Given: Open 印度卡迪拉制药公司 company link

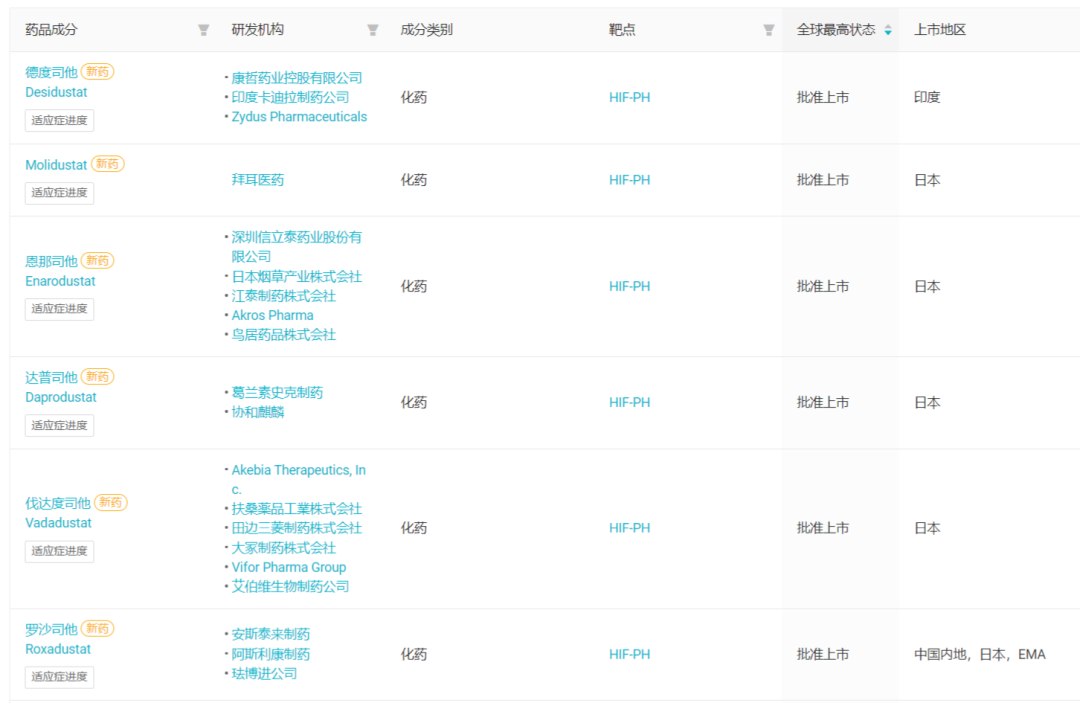Looking at the screenshot, I should point(290,97).
